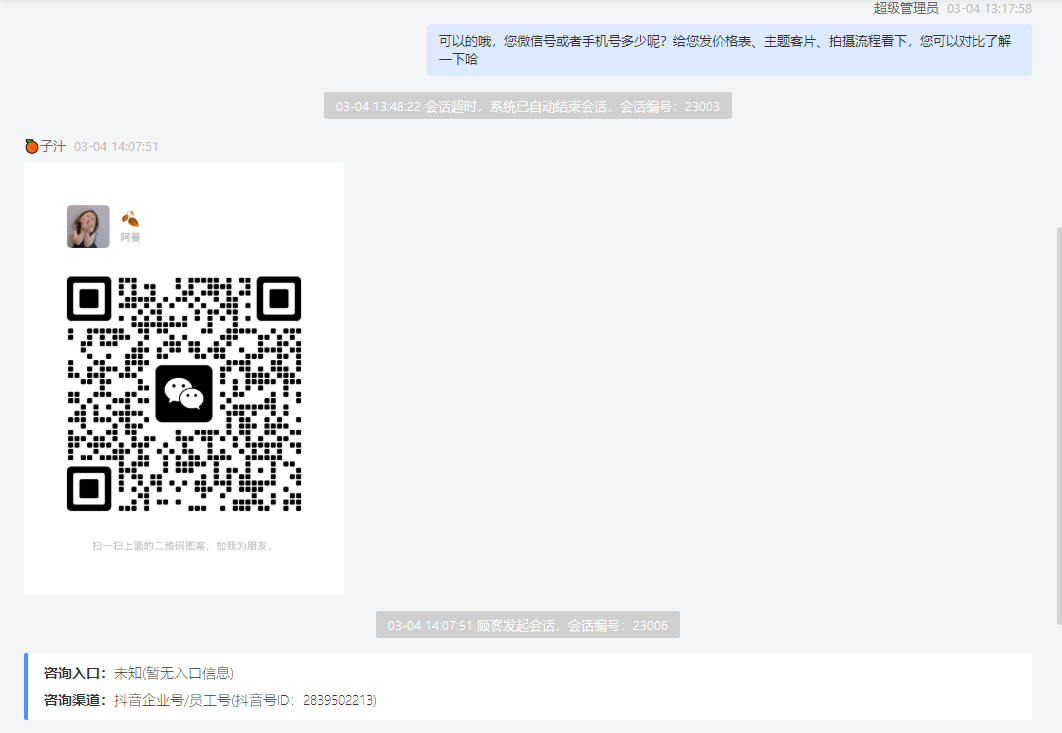
Task: Click the vertical chat scrollbar
Action: [1059, 425]
